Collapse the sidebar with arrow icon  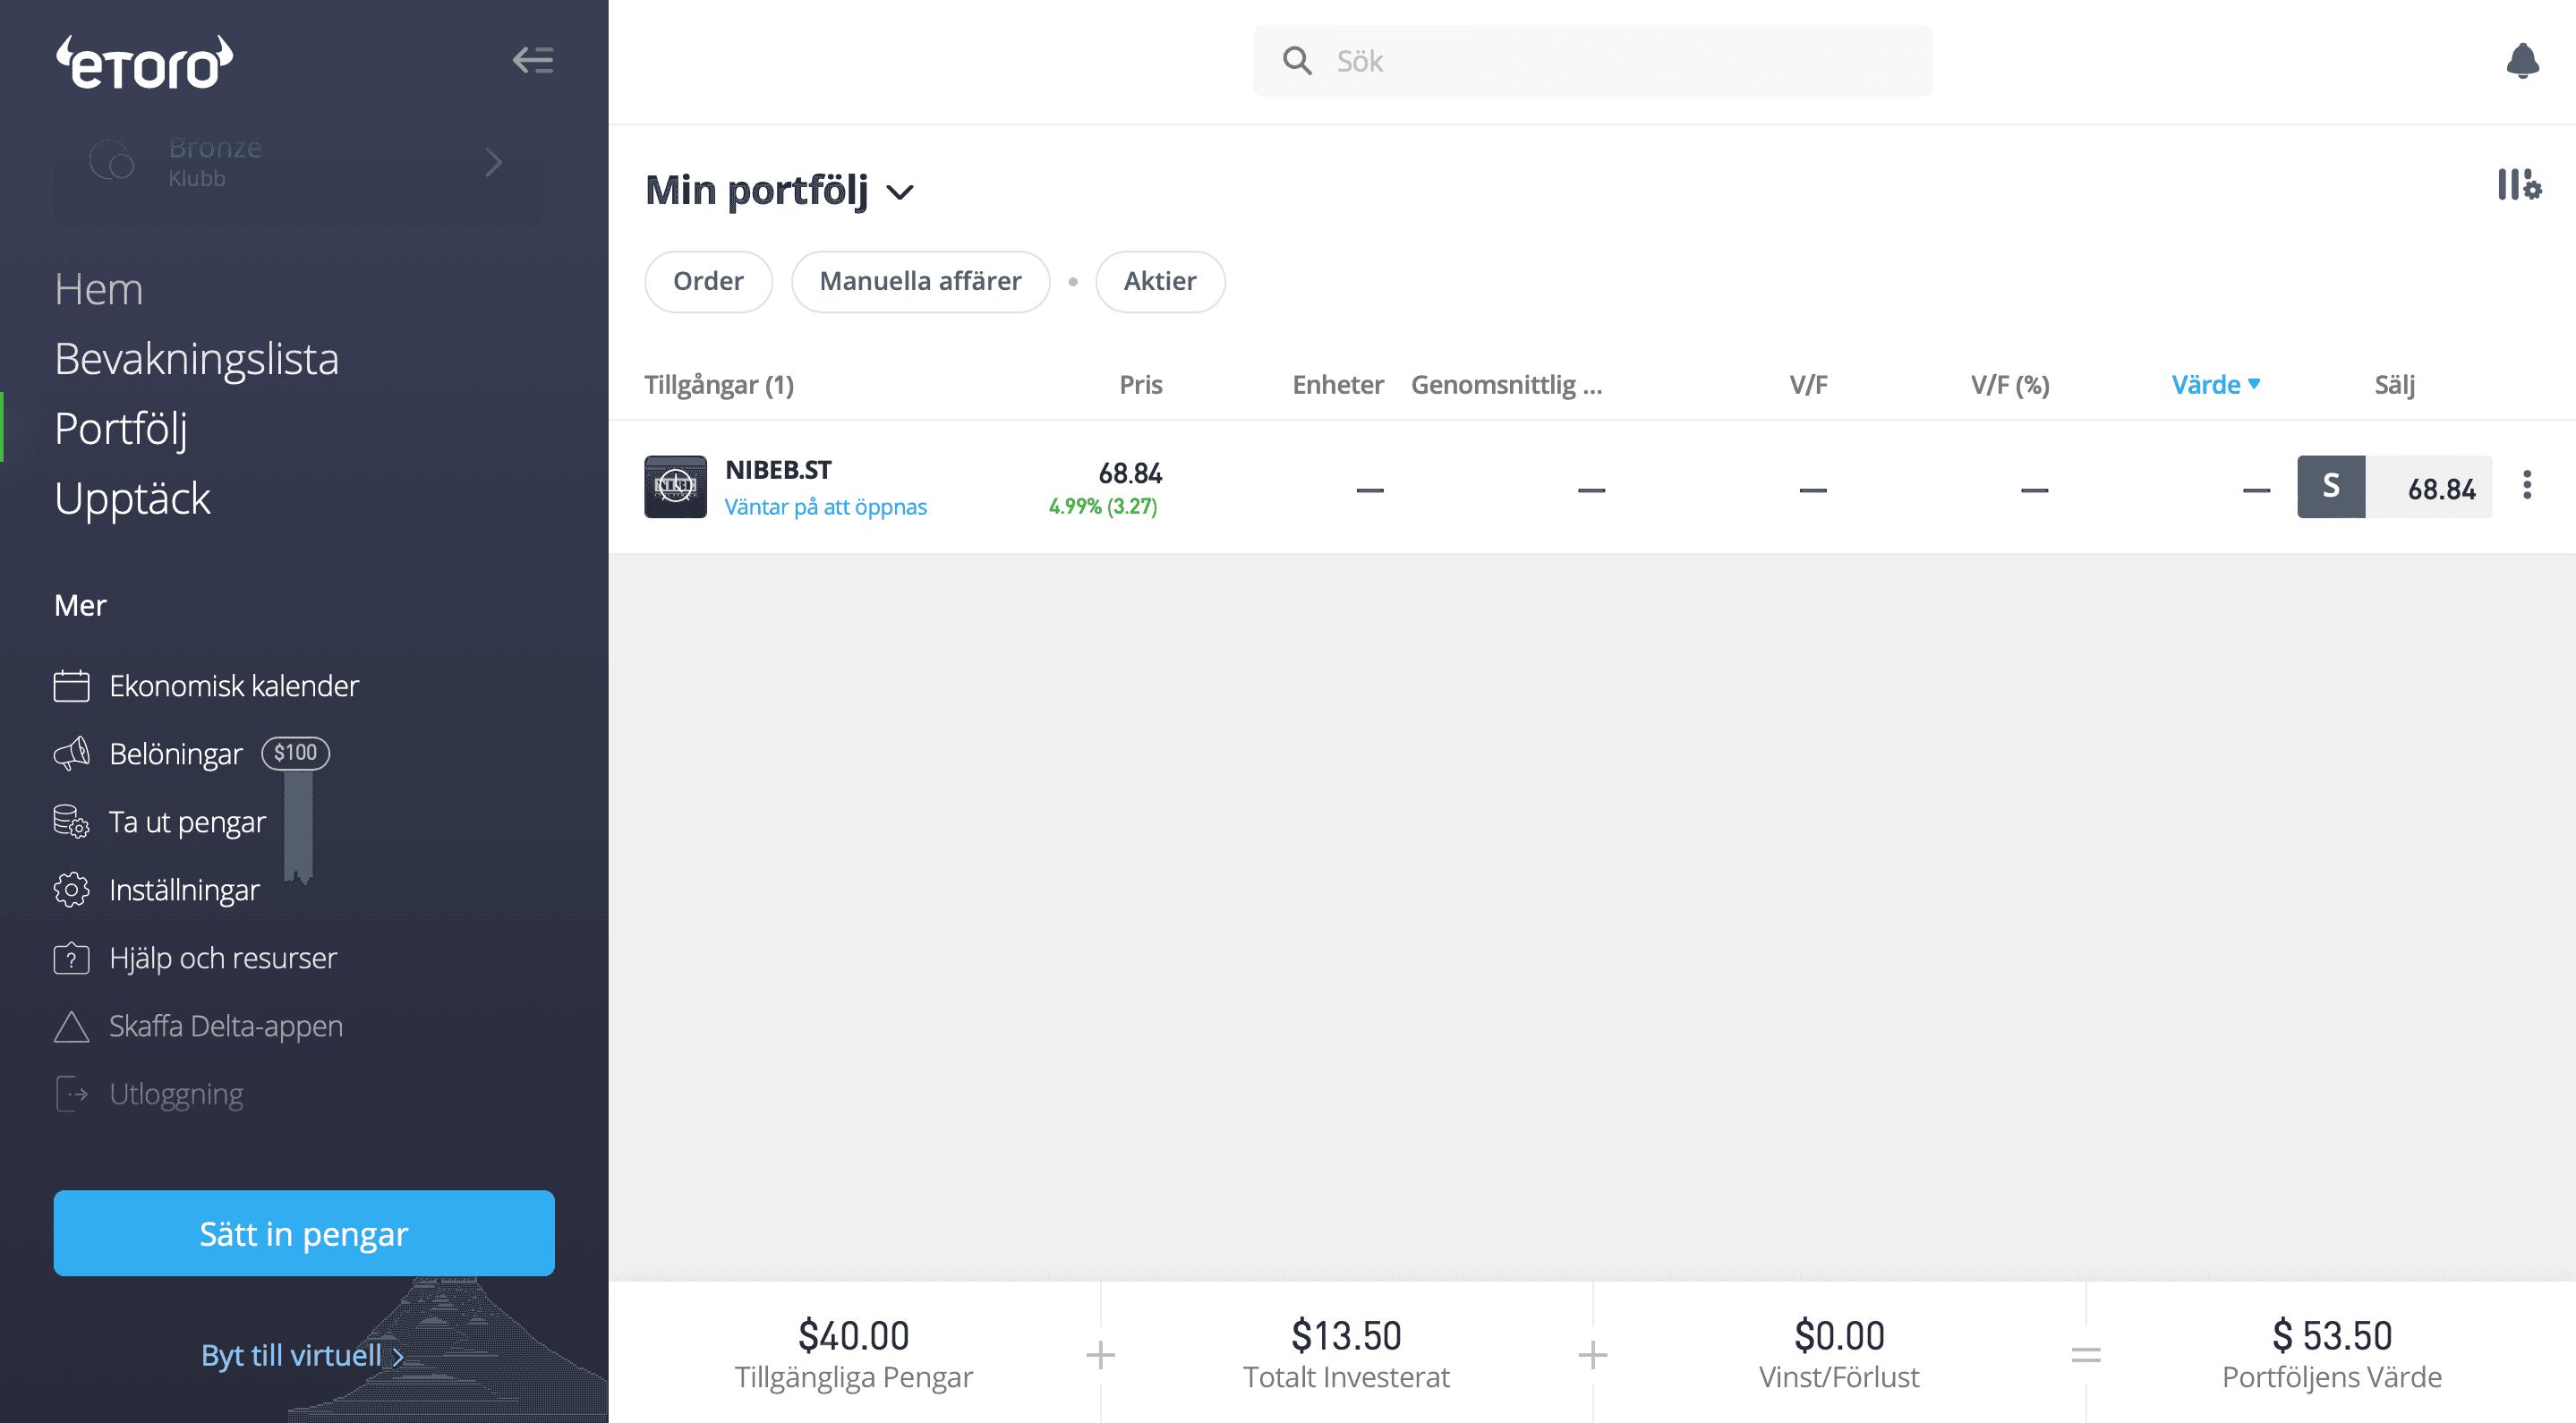[533, 60]
